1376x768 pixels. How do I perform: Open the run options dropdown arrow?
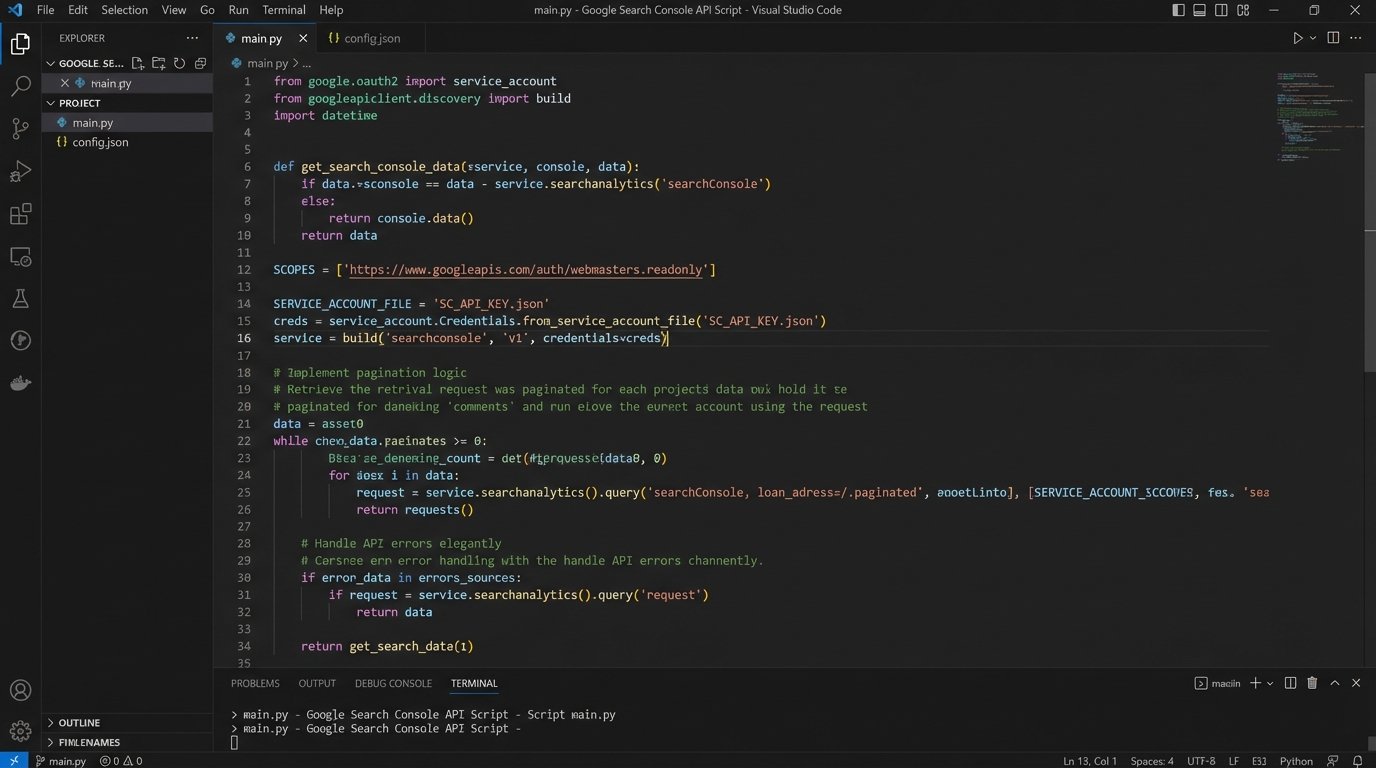click(1313, 38)
